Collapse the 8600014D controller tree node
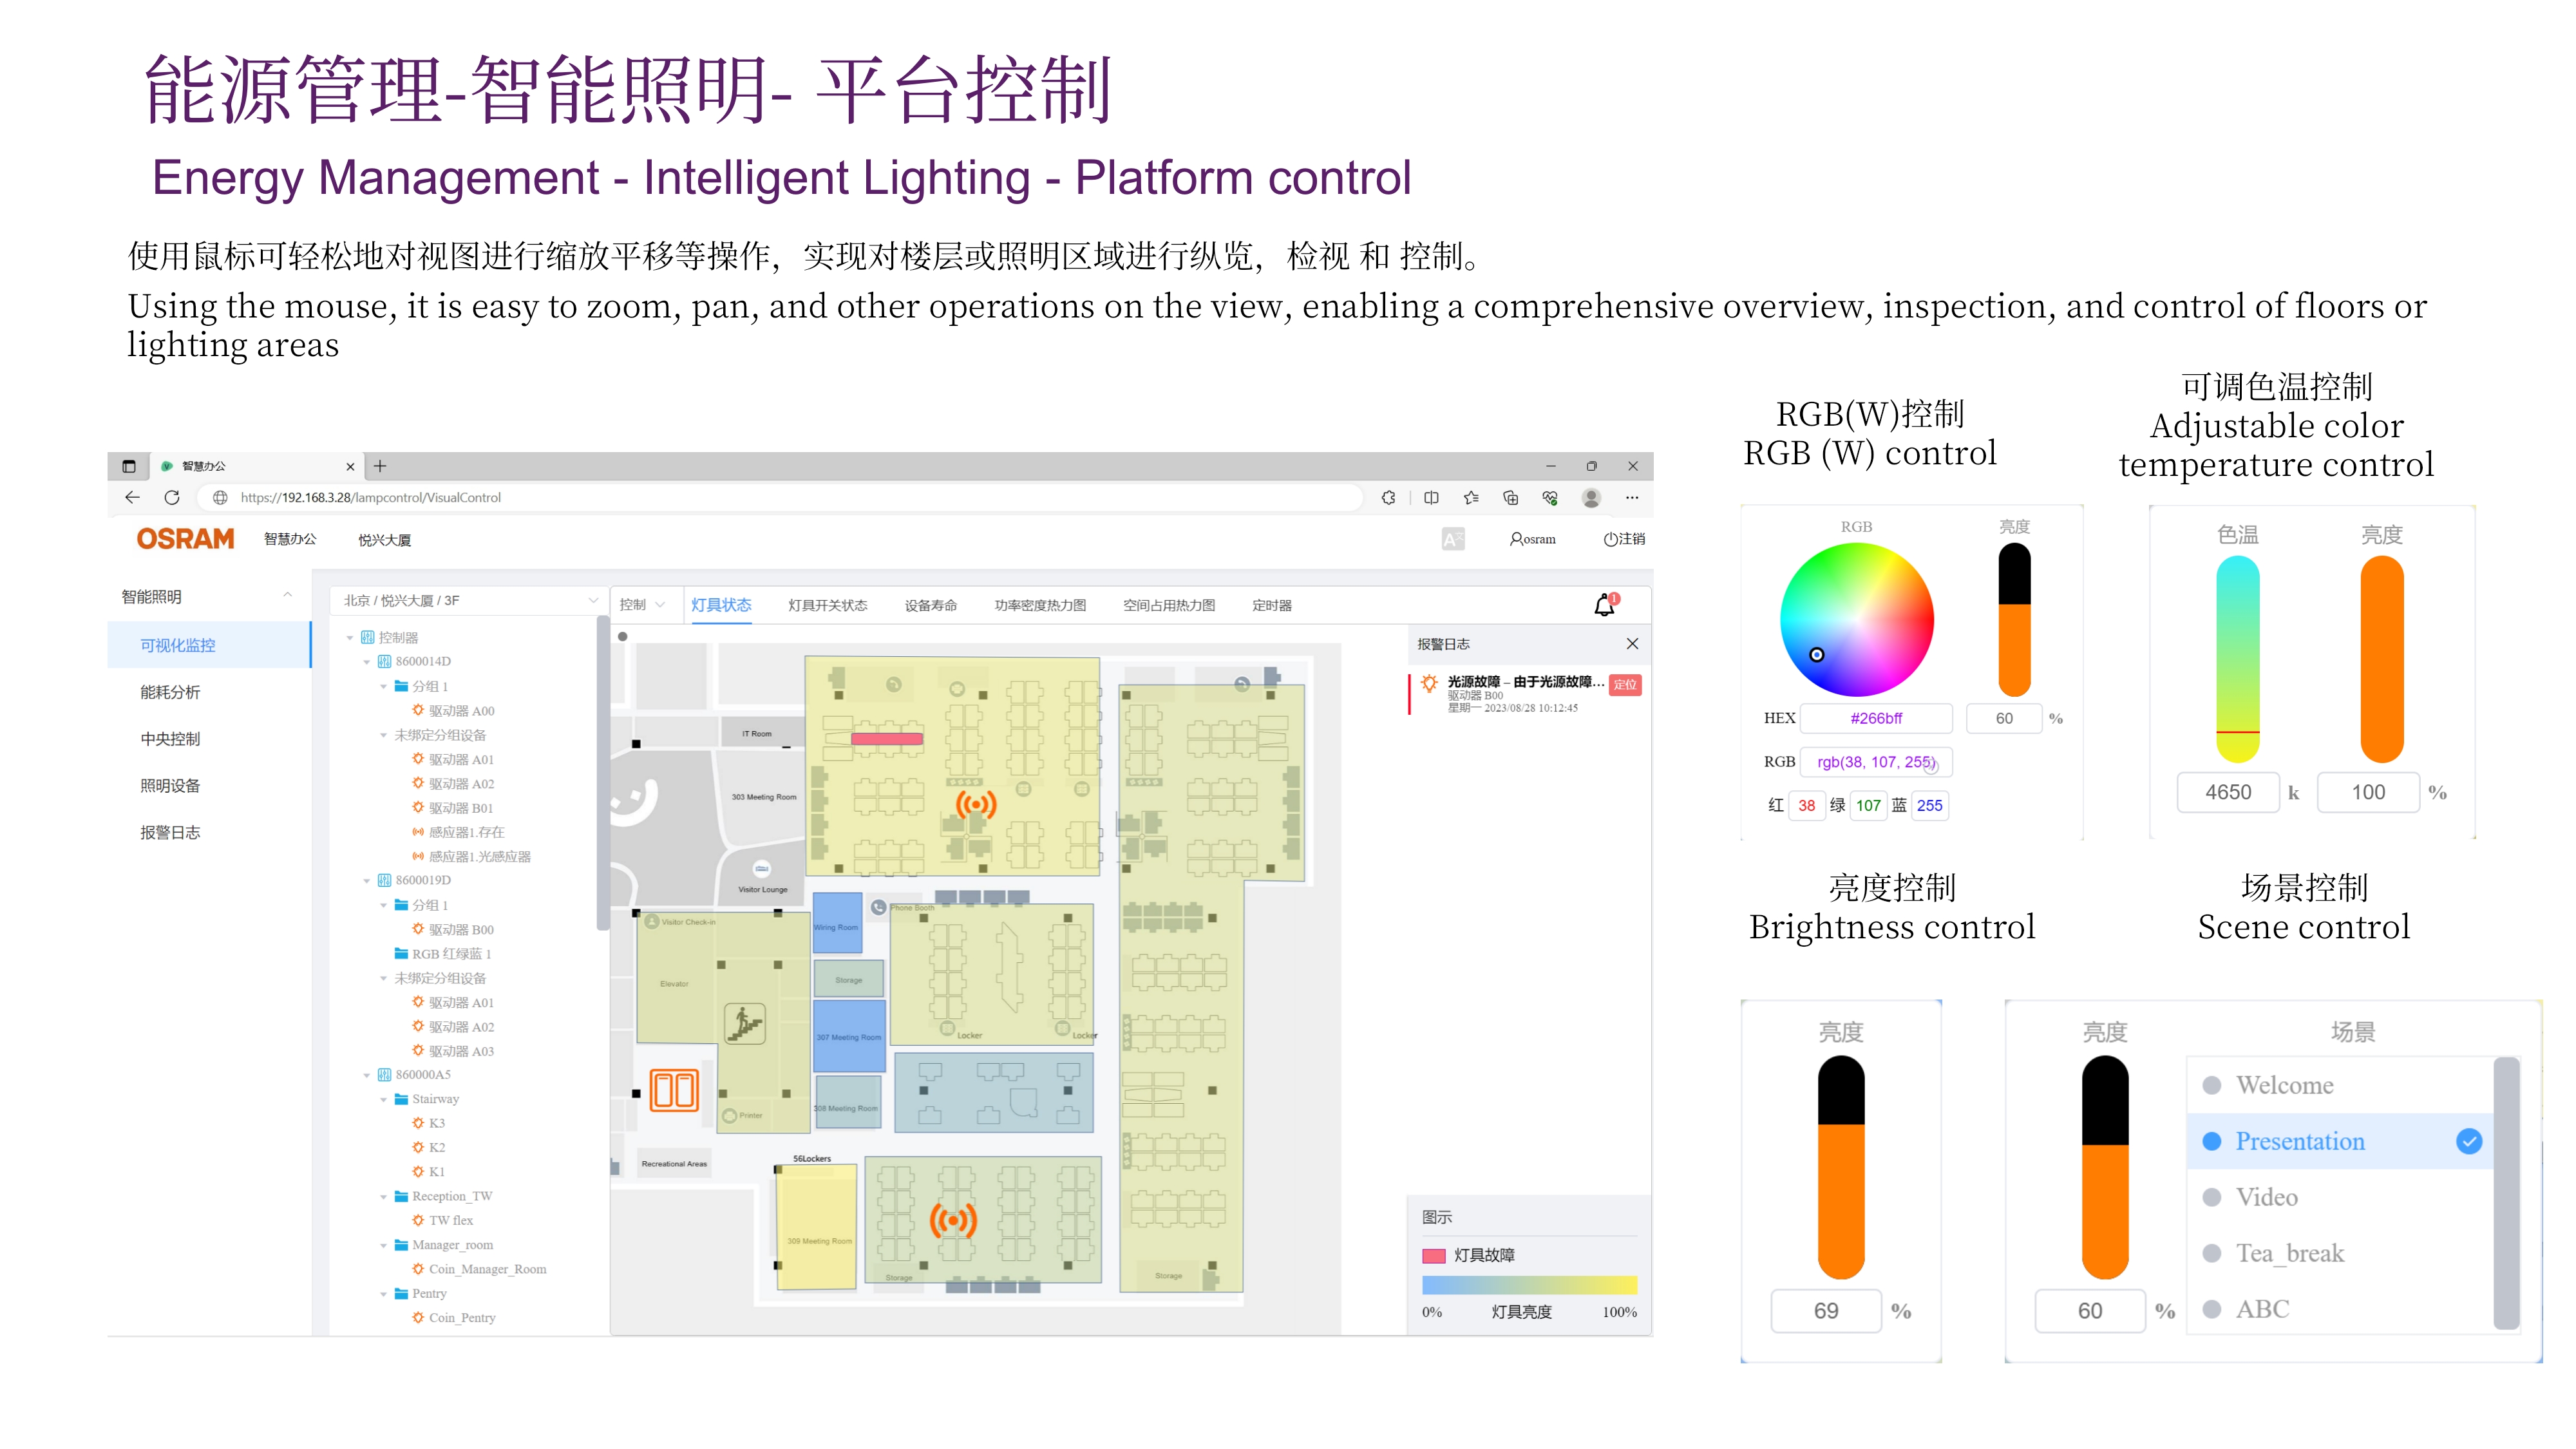 tap(367, 662)
